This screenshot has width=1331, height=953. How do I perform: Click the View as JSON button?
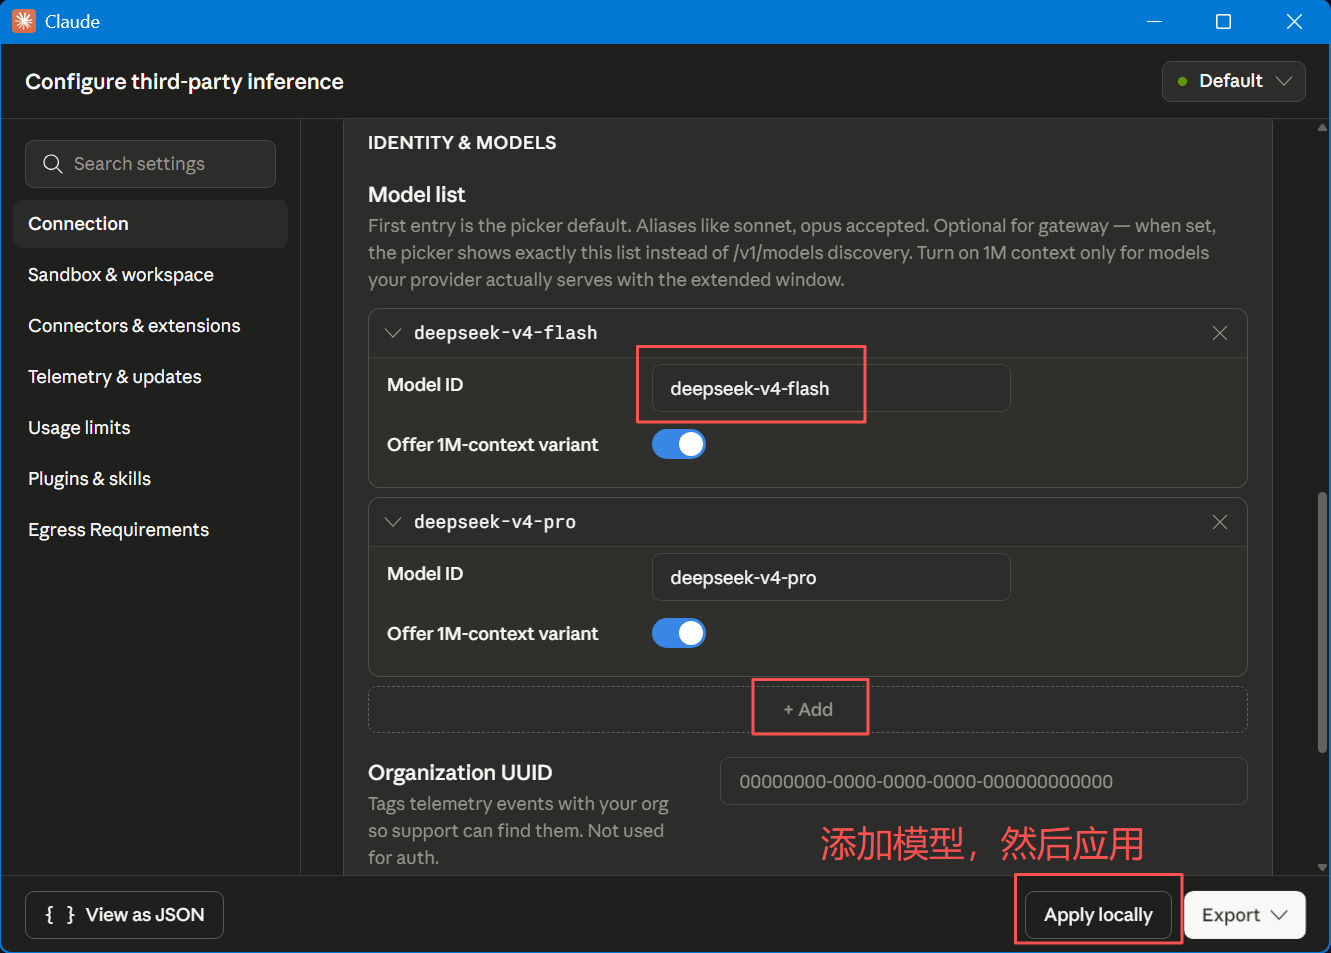click(124, 915)
